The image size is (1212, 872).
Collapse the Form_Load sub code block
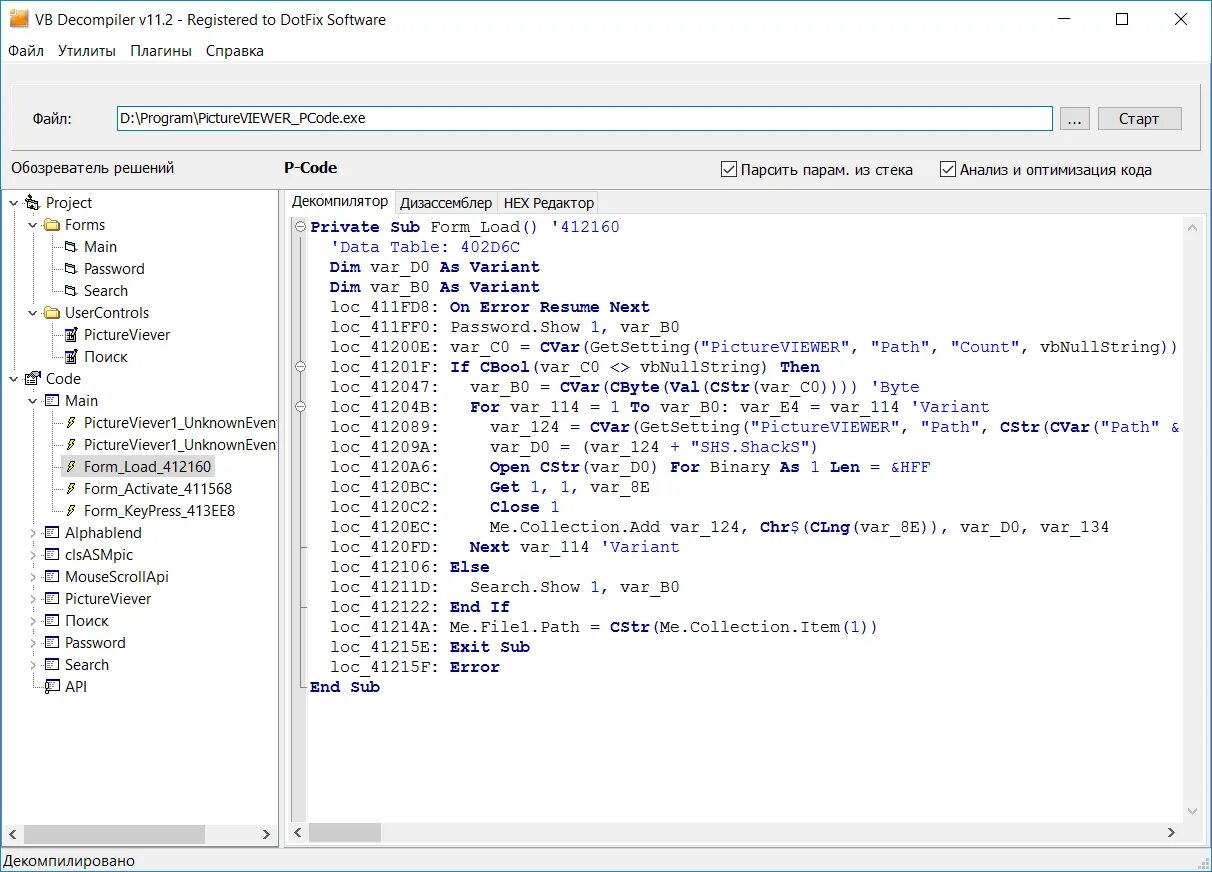pyautogui.click(x=300, y=227)
